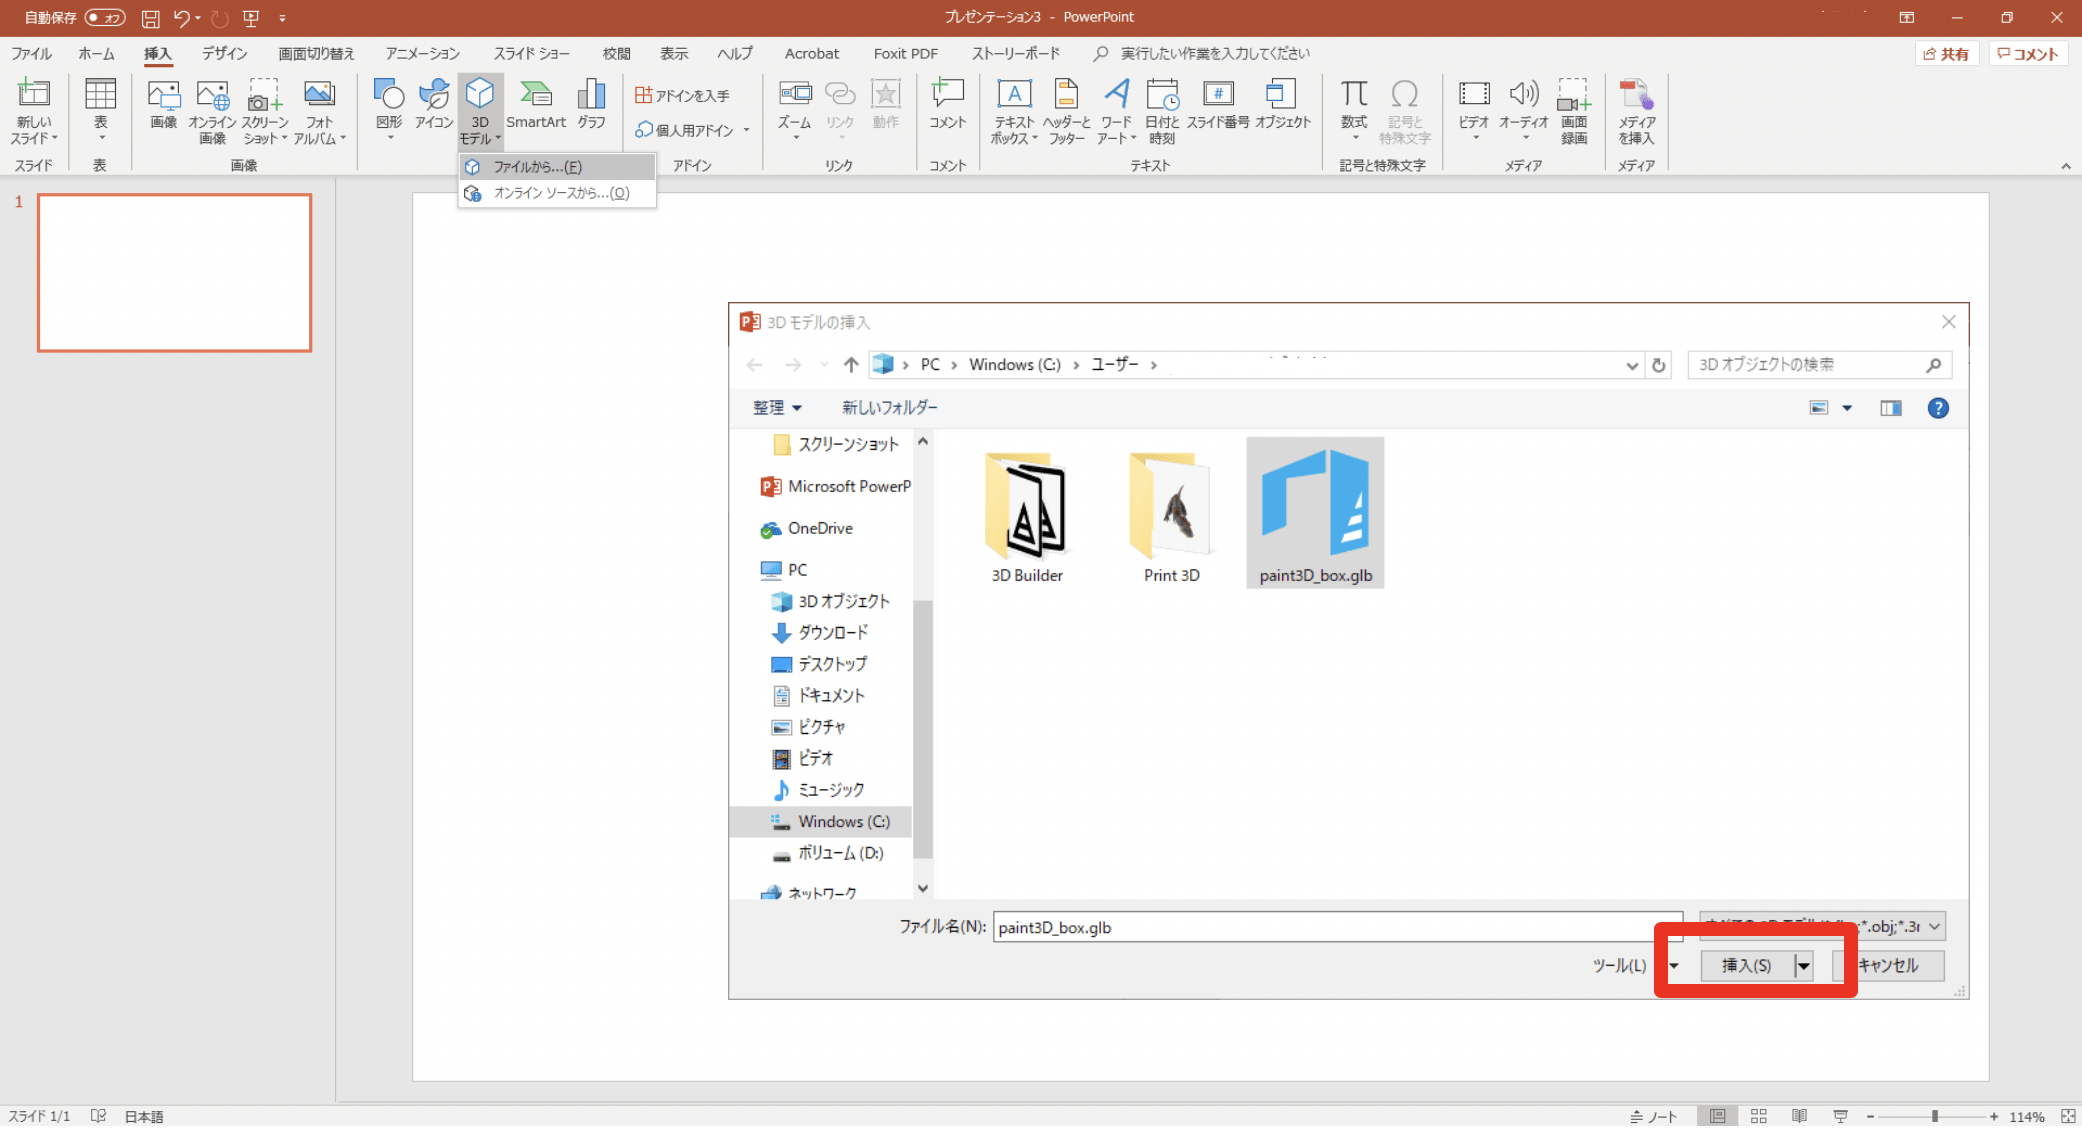
Task: Switch to slide sorter view in the status bar
Action: tap(1759, 1116)
